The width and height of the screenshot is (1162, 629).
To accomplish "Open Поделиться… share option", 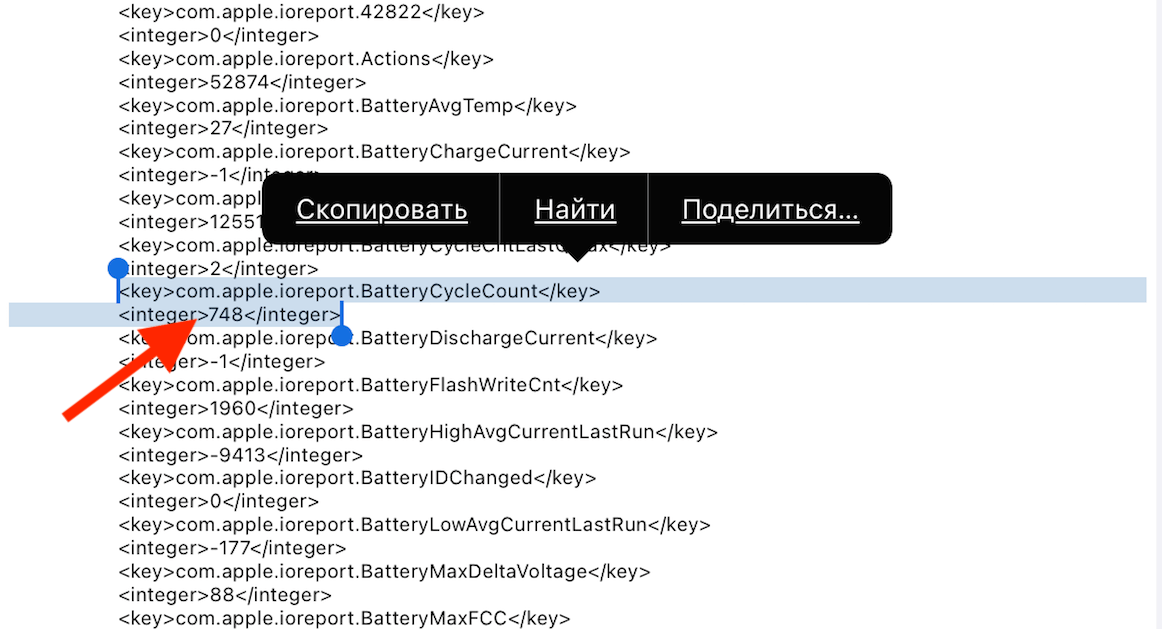I will click(770, 210).
